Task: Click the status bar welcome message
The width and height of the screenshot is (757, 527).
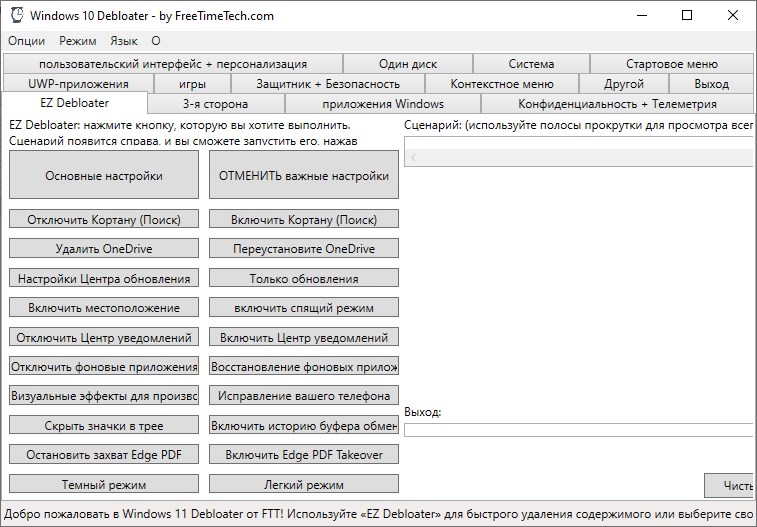Action: [x=378, y=513]
